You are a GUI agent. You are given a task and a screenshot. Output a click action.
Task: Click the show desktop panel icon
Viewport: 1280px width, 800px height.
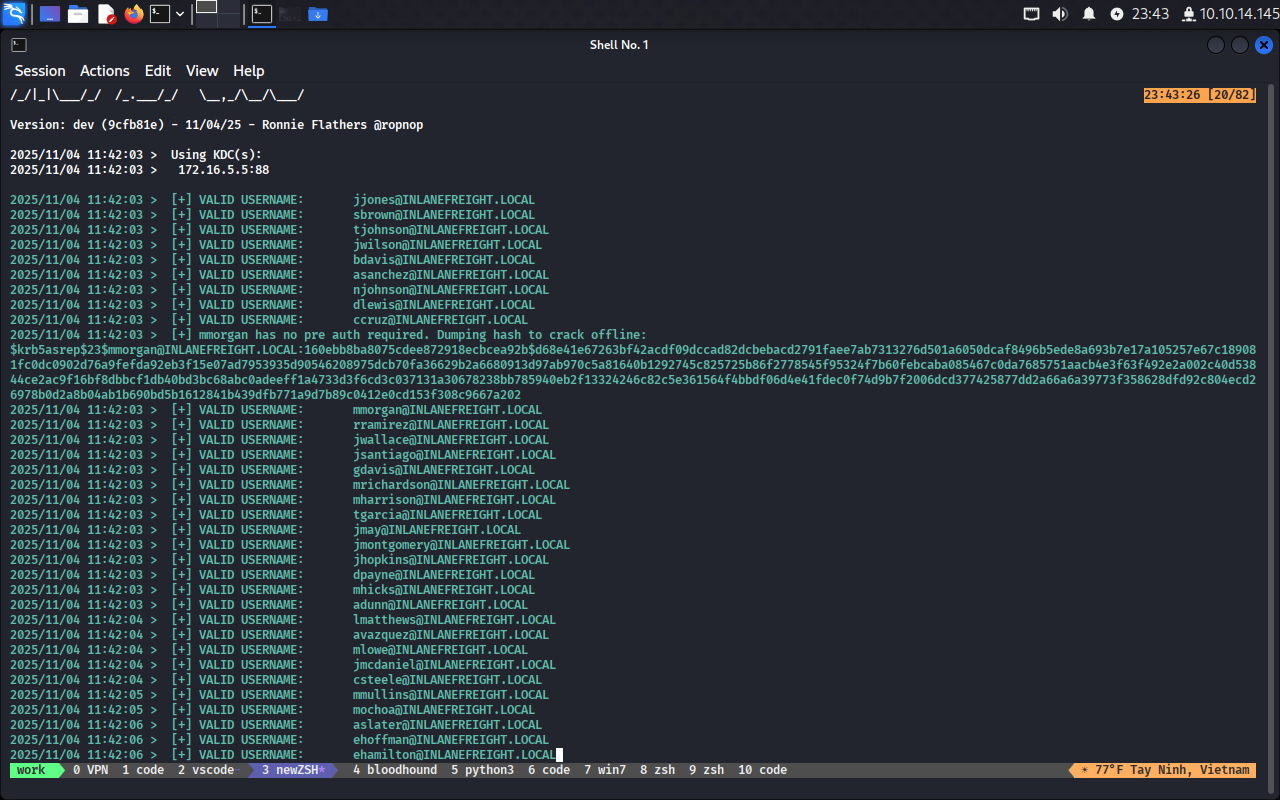pos(49,14)
